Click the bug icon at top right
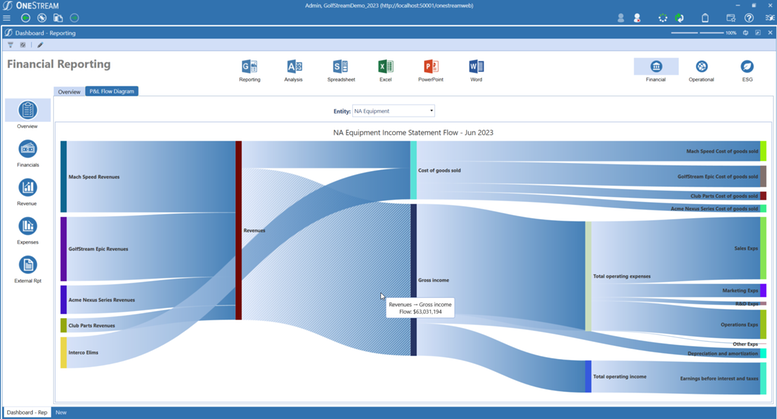This screenshot has width=777, height=419. [770, 18]
